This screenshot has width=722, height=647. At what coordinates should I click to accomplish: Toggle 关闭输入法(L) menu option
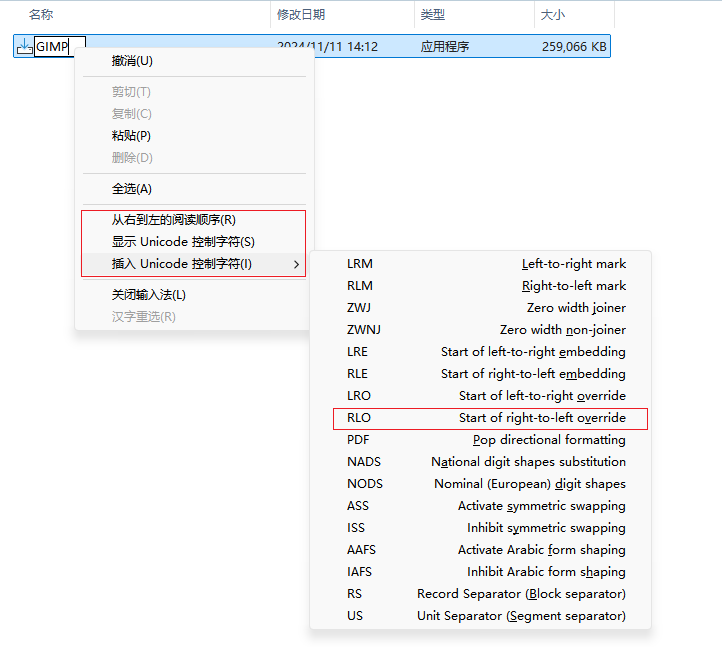coord(148,295)
